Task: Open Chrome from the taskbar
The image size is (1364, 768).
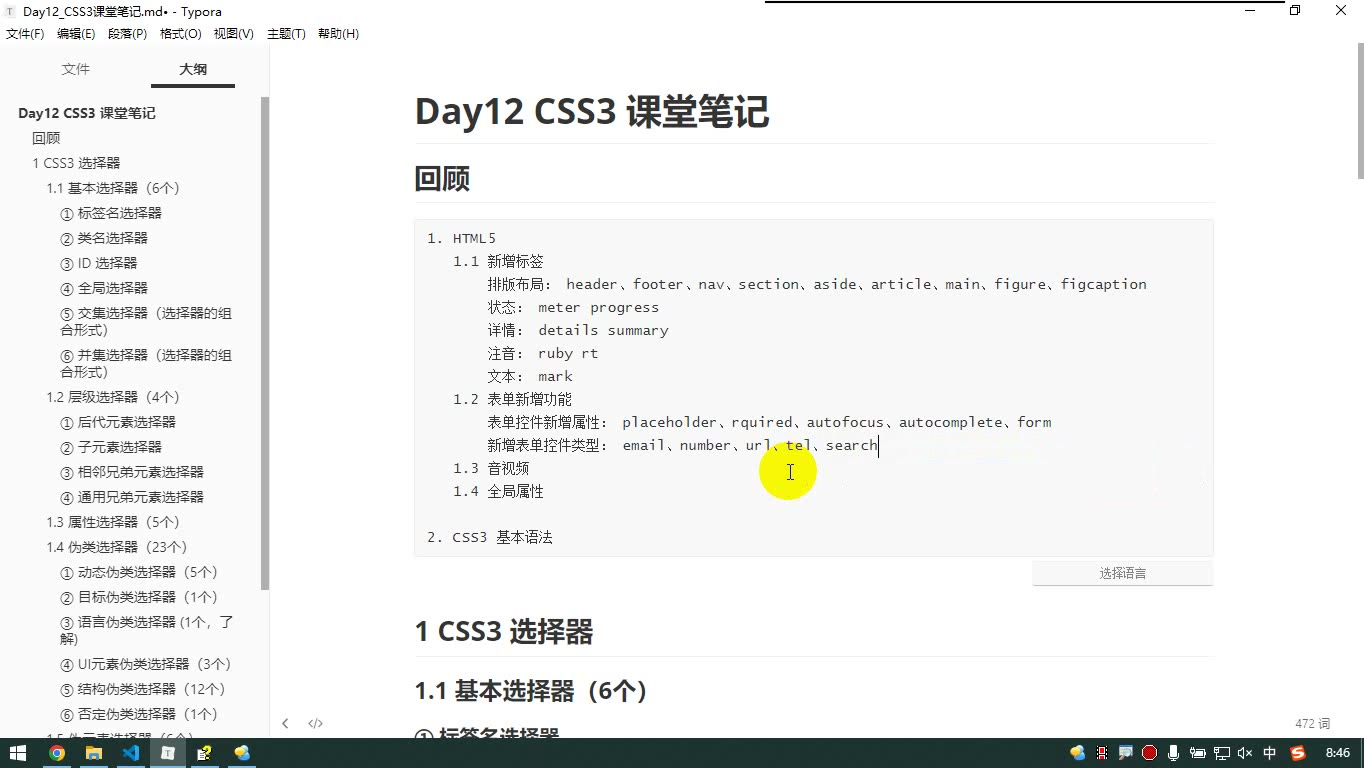Action: (x=57, y=753)
